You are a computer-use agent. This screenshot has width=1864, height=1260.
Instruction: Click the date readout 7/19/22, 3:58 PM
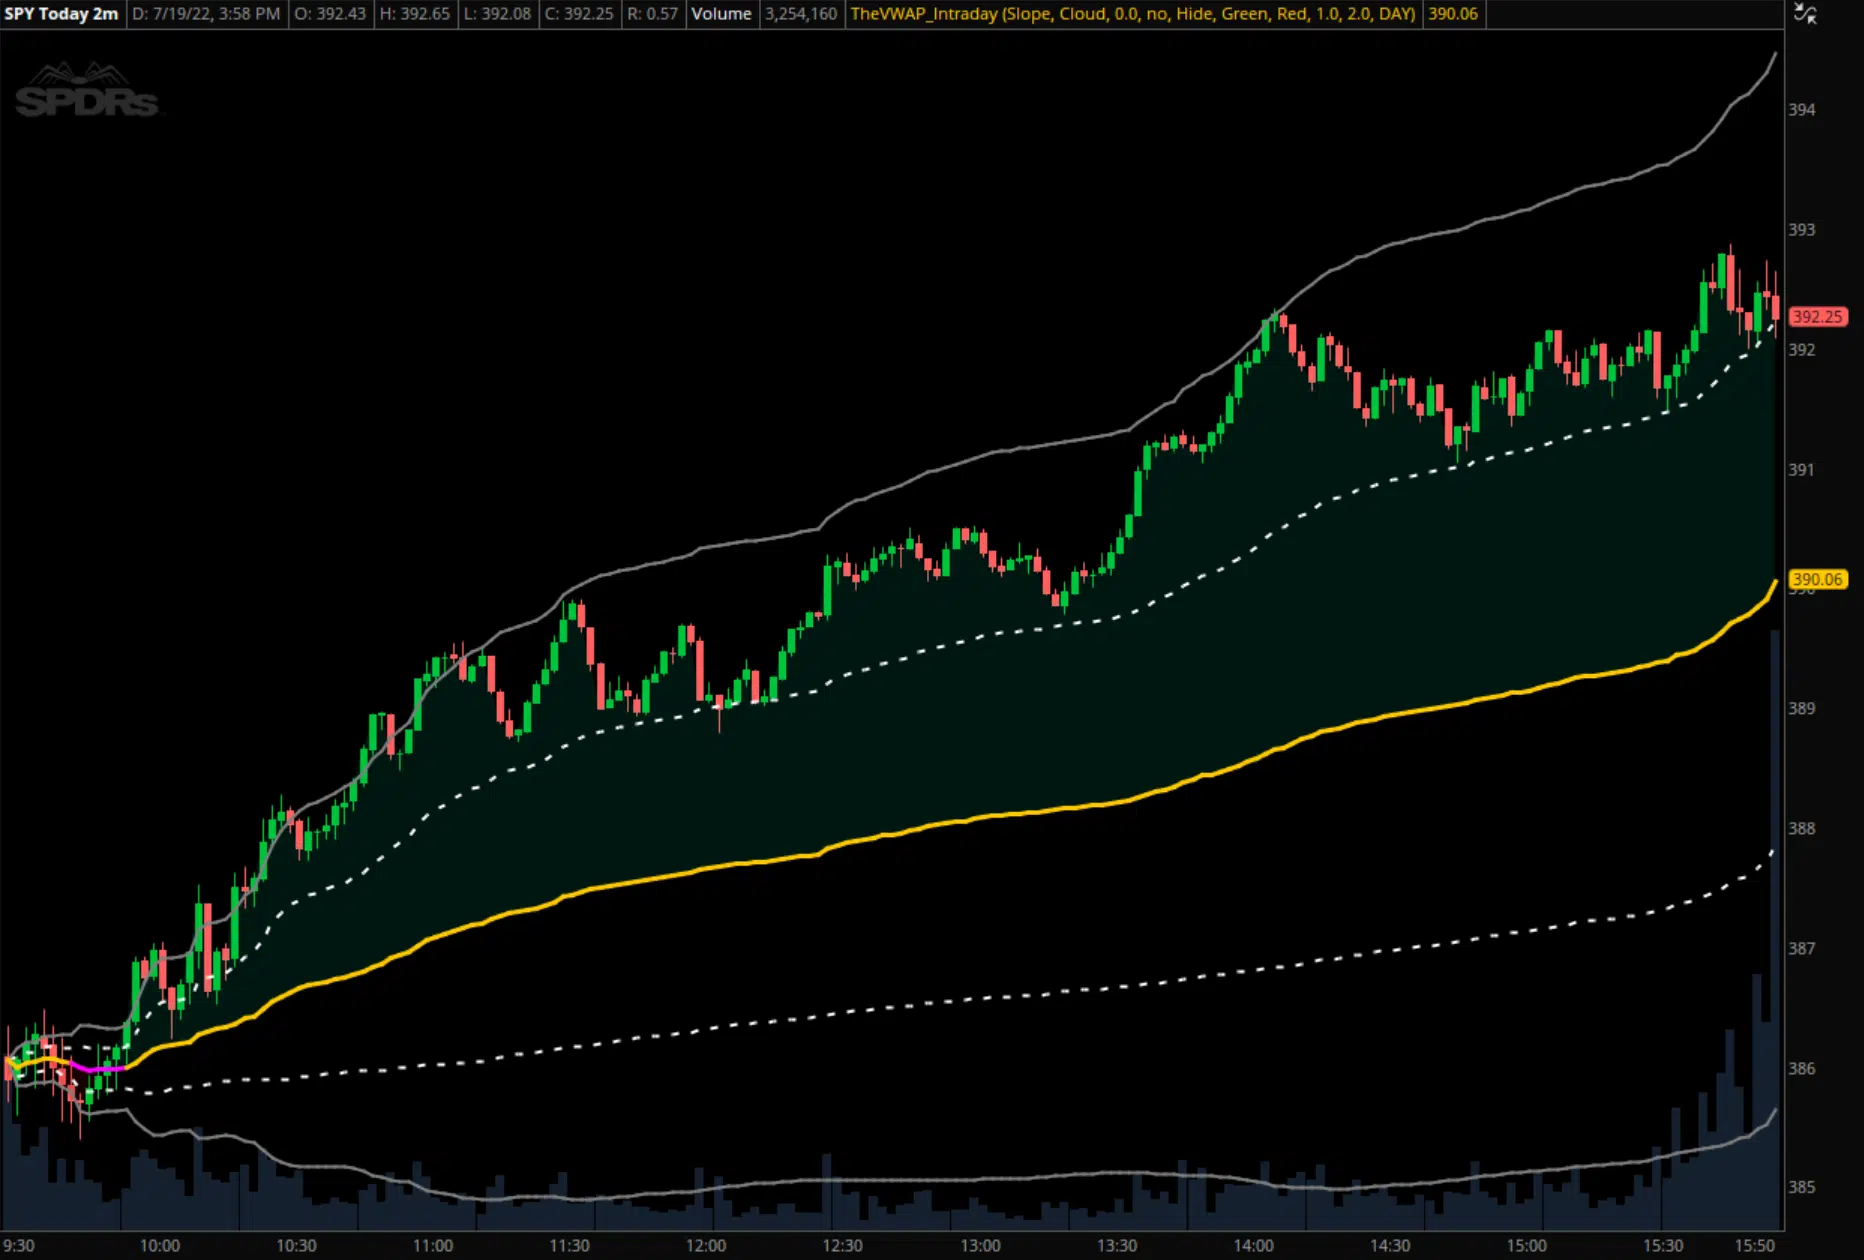[x=207, y=14]
